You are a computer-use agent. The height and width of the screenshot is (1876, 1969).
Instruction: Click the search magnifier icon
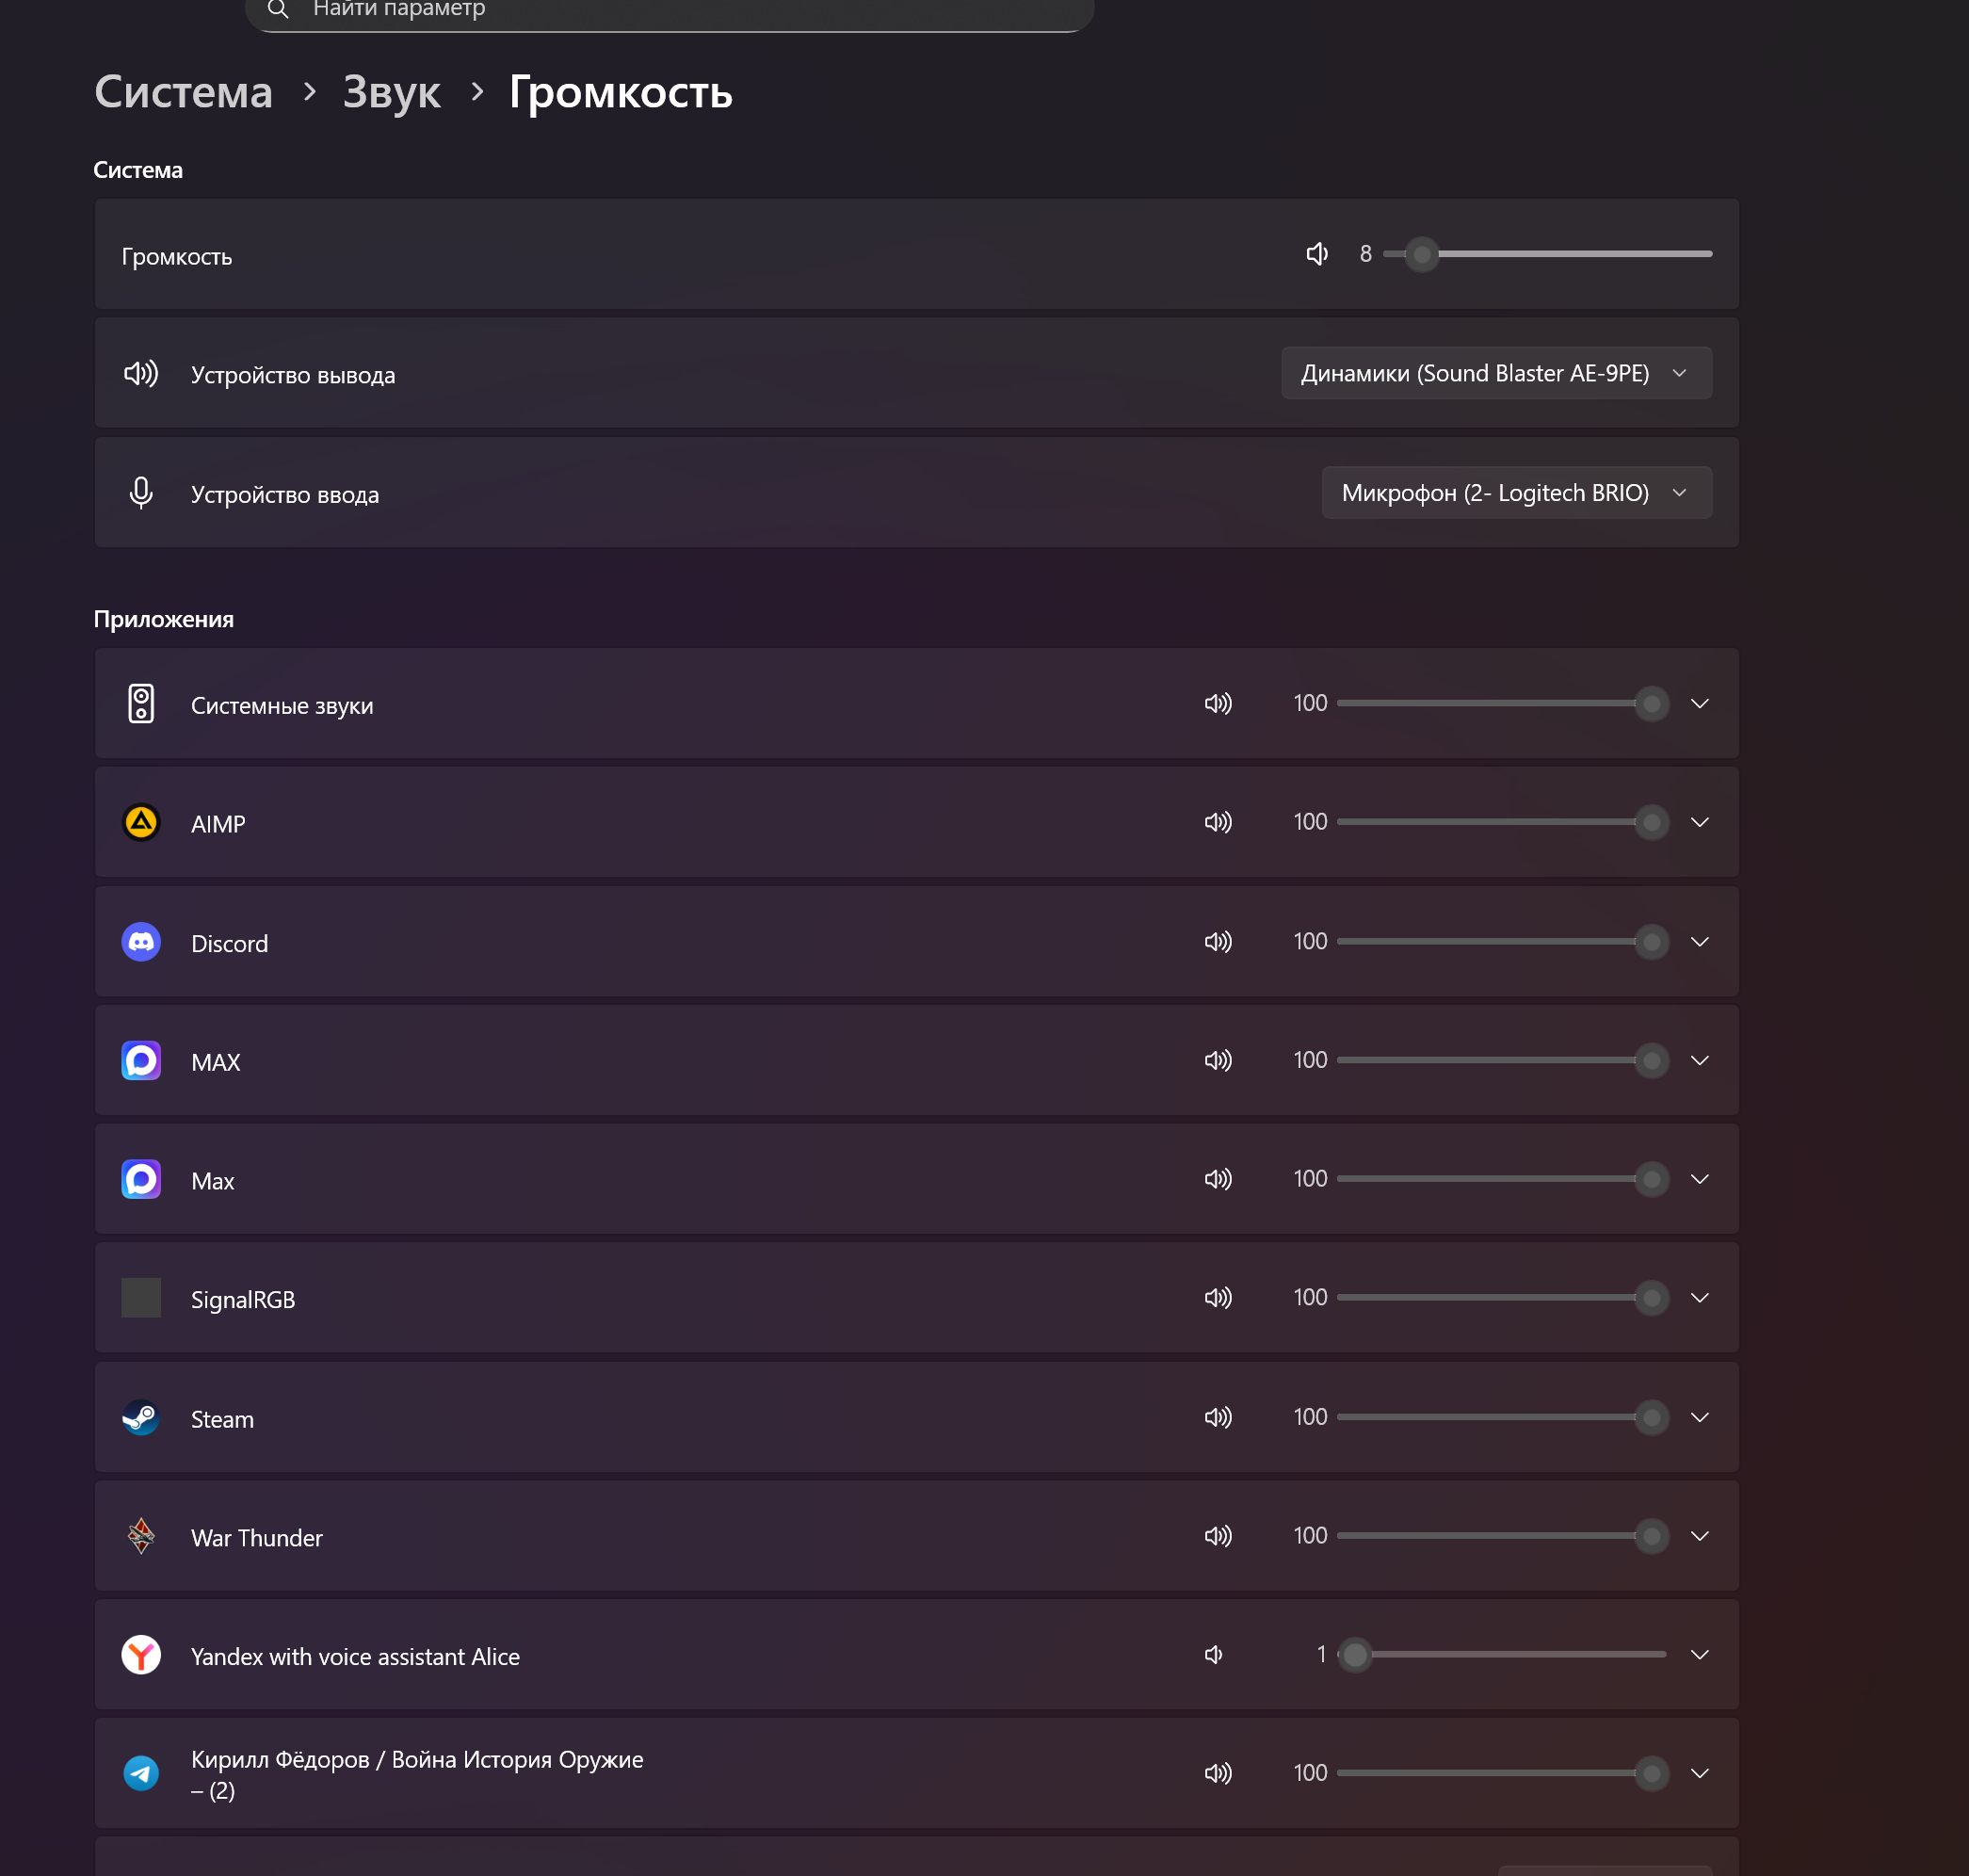pos(278,10)
